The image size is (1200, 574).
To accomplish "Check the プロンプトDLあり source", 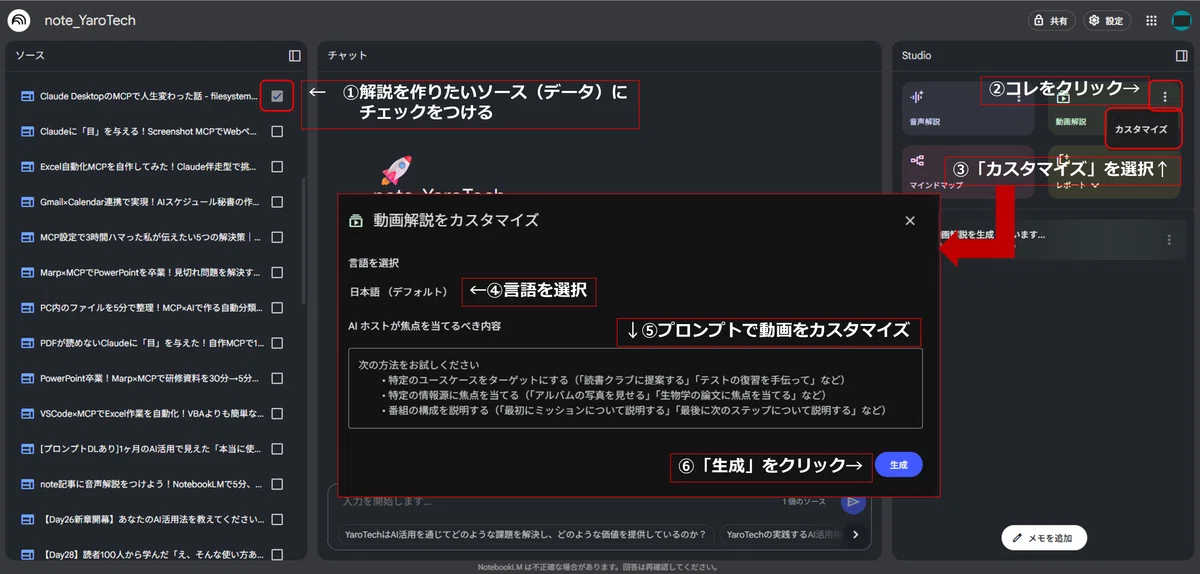I will (277, 449).
